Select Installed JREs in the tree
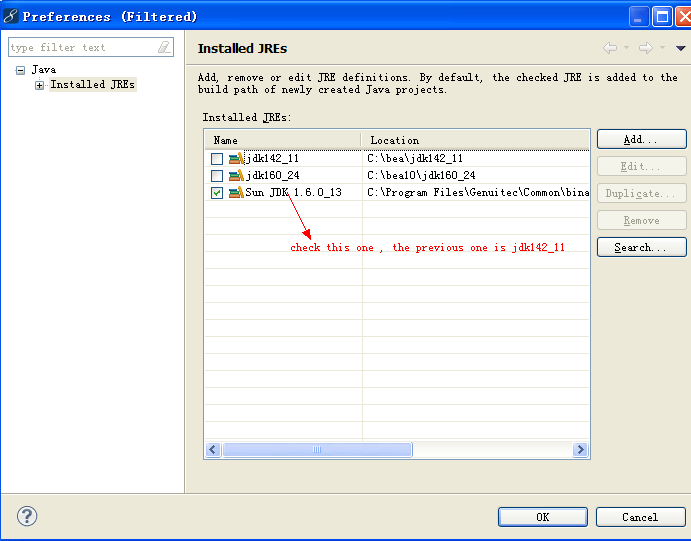The height and width of the screenshot is (541, 691). coord(93,84)
